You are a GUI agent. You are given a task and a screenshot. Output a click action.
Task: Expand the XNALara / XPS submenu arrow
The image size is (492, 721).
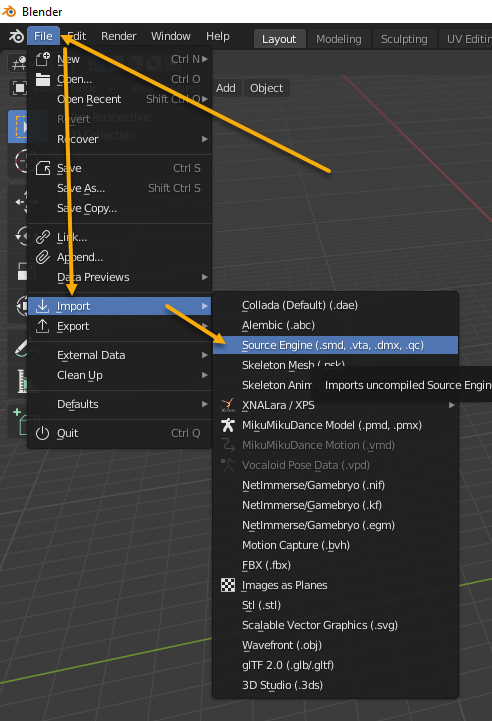click(452, 405)
